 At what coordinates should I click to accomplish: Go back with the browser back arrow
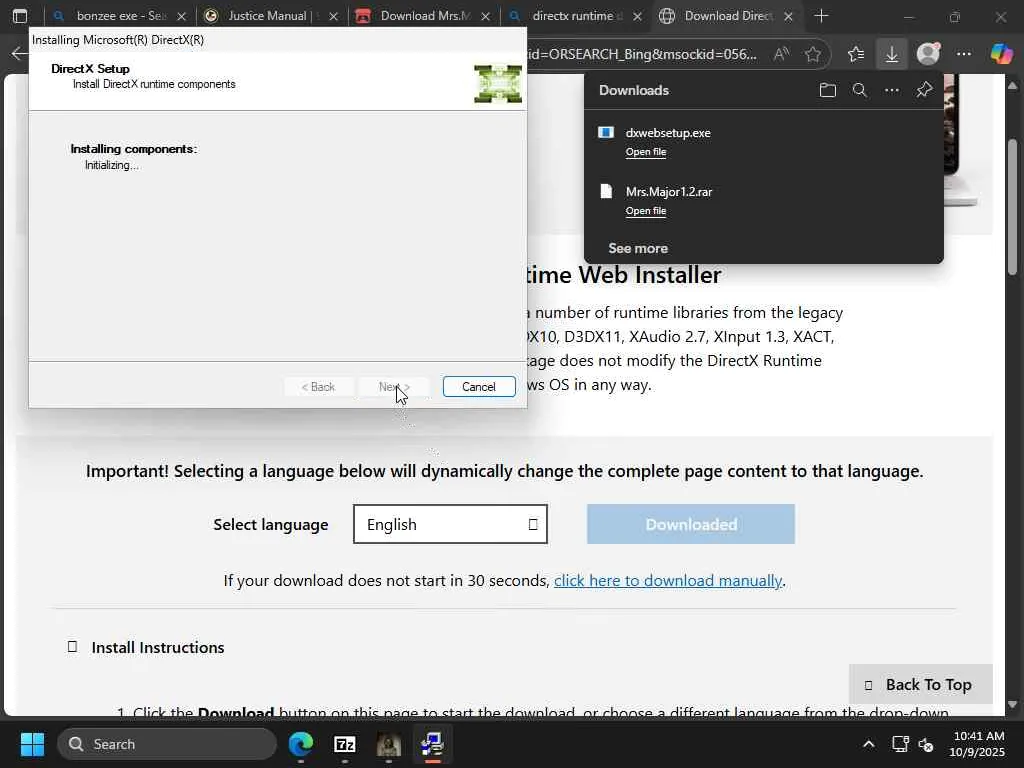[x=19, y=54]
